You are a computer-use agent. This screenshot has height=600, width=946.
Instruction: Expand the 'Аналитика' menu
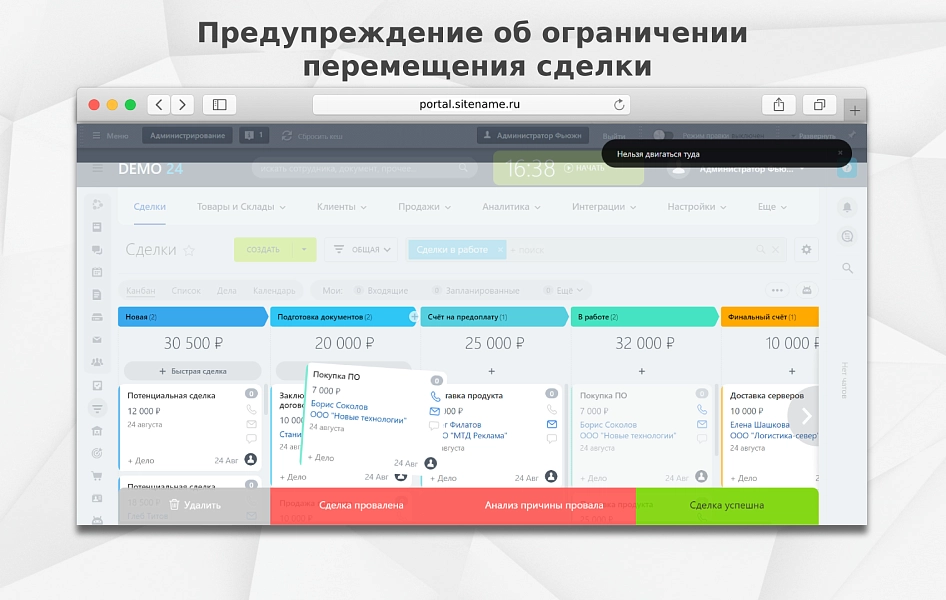coord(511,207)
